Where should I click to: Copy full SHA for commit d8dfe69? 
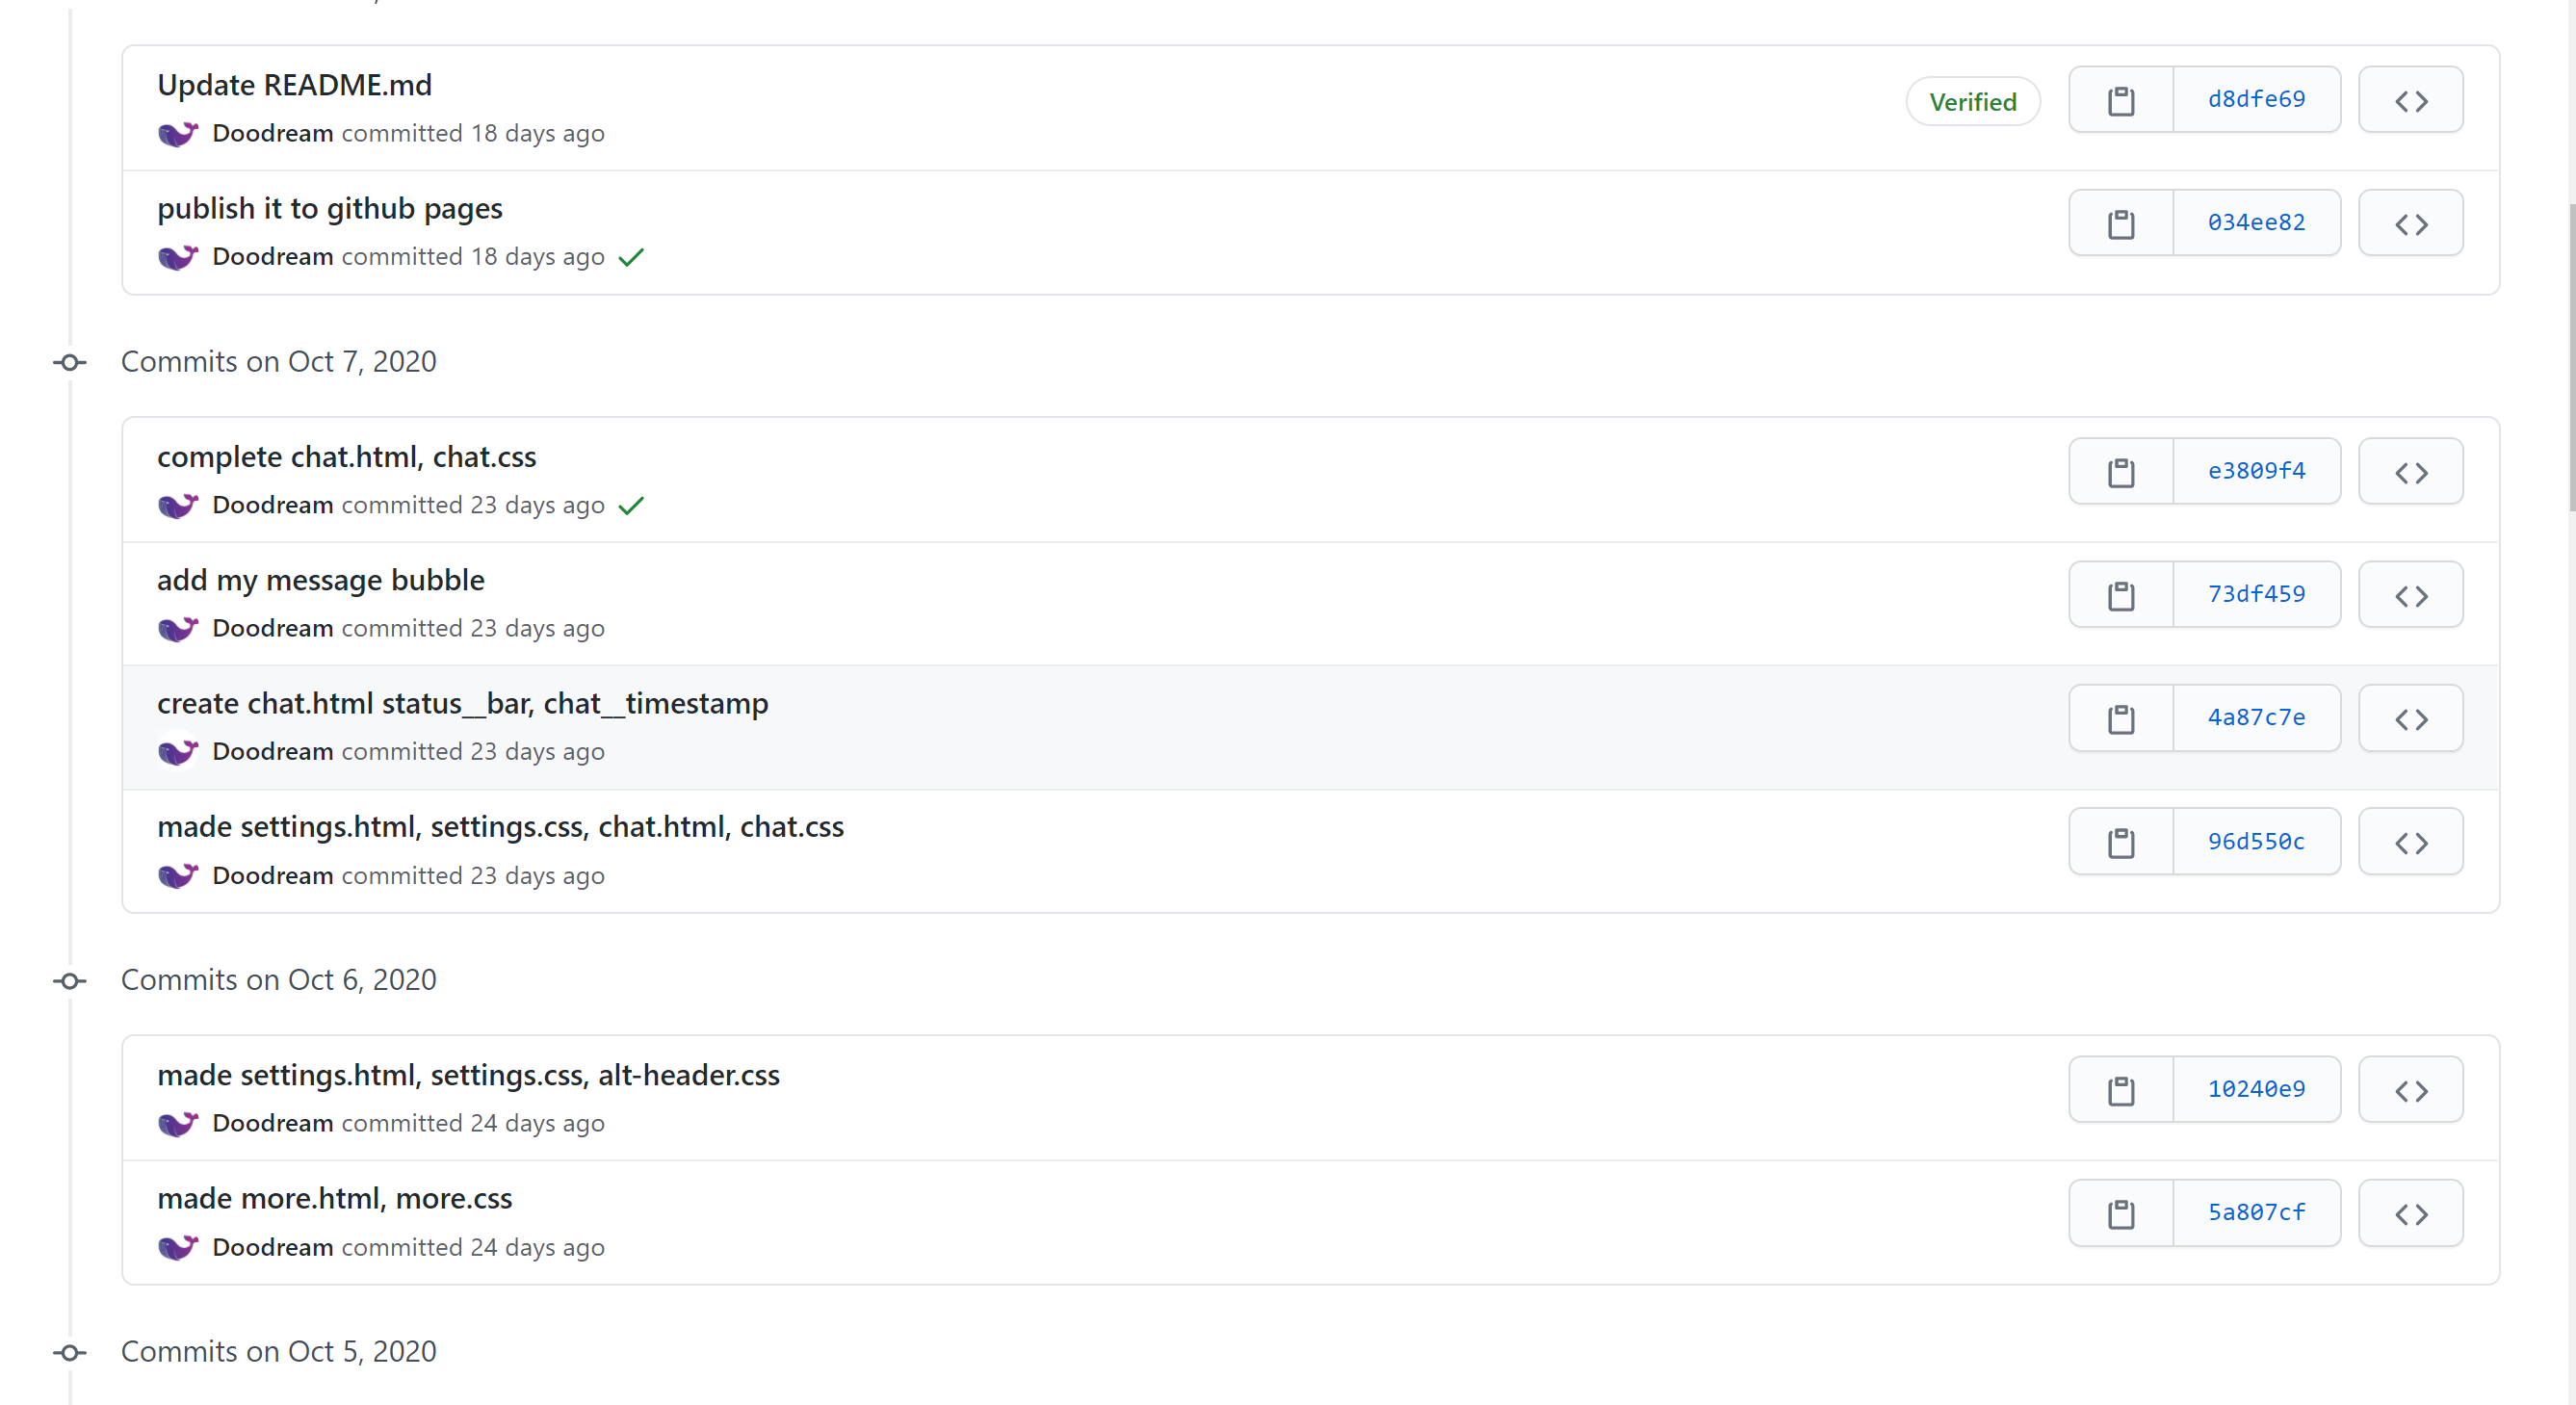[x=2121, y=100]
